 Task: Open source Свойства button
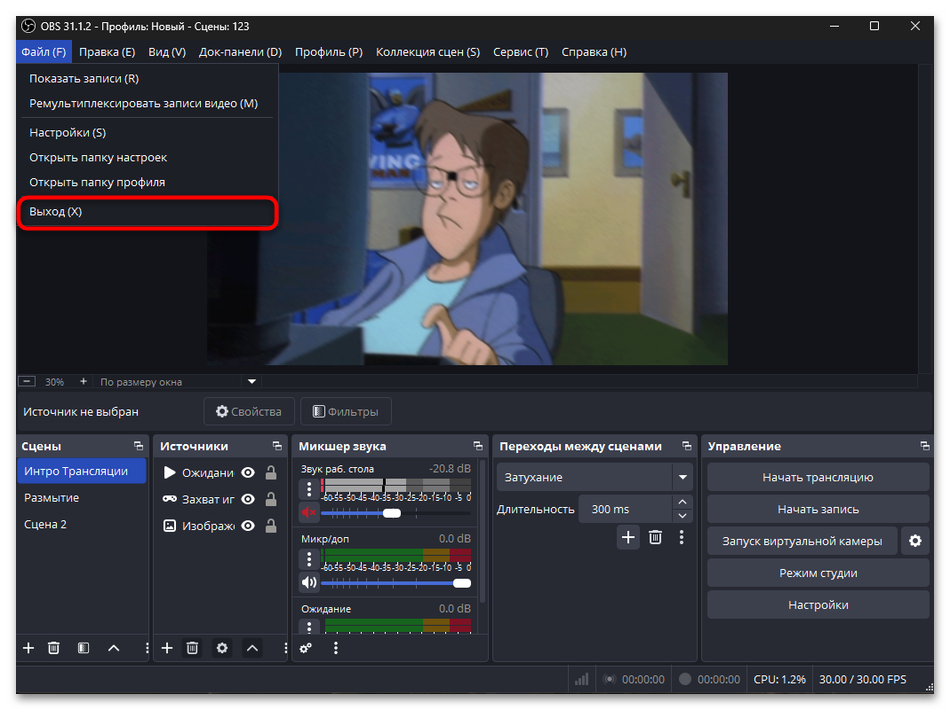click(x=249, y=411)
